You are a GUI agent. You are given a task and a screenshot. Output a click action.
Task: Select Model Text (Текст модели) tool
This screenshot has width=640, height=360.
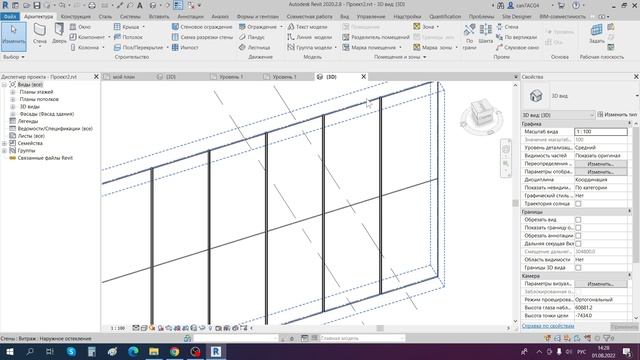tap(307, 27)
